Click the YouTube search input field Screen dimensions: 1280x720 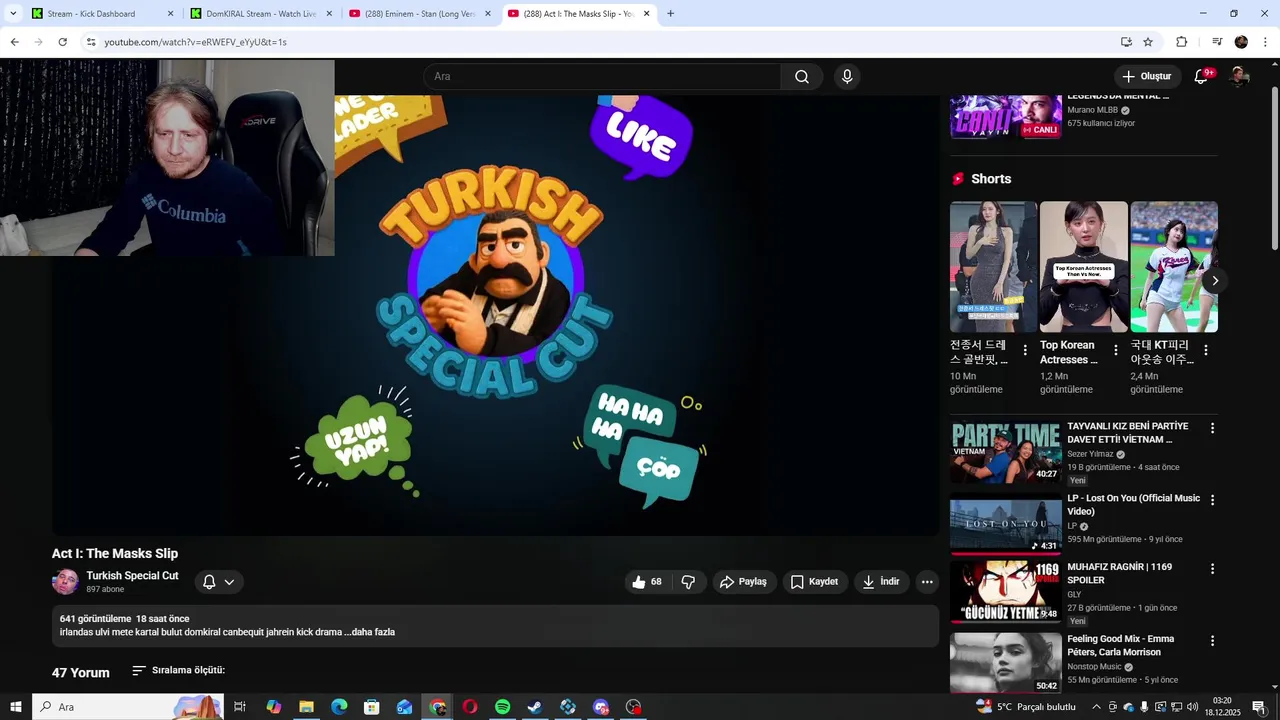(x=602, y=77)
